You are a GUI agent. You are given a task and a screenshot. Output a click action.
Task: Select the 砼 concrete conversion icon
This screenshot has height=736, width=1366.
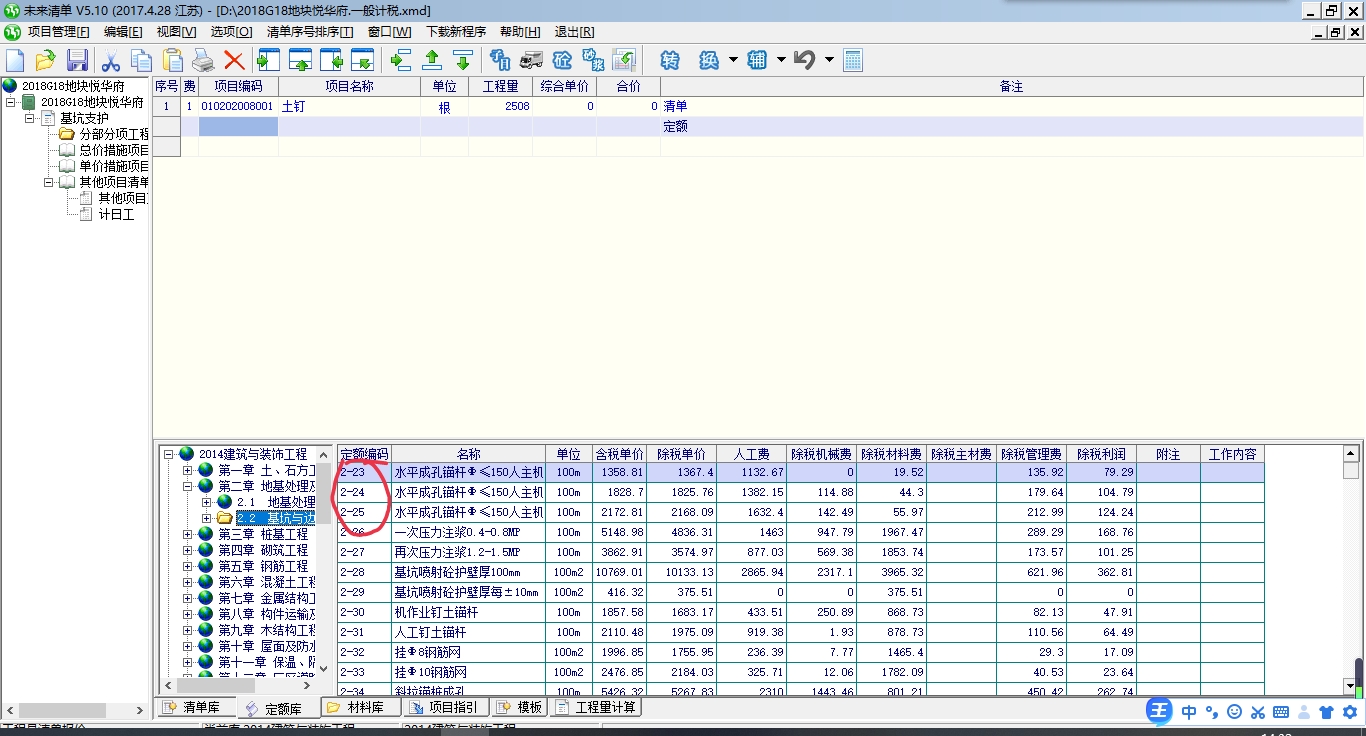point(562,60)
